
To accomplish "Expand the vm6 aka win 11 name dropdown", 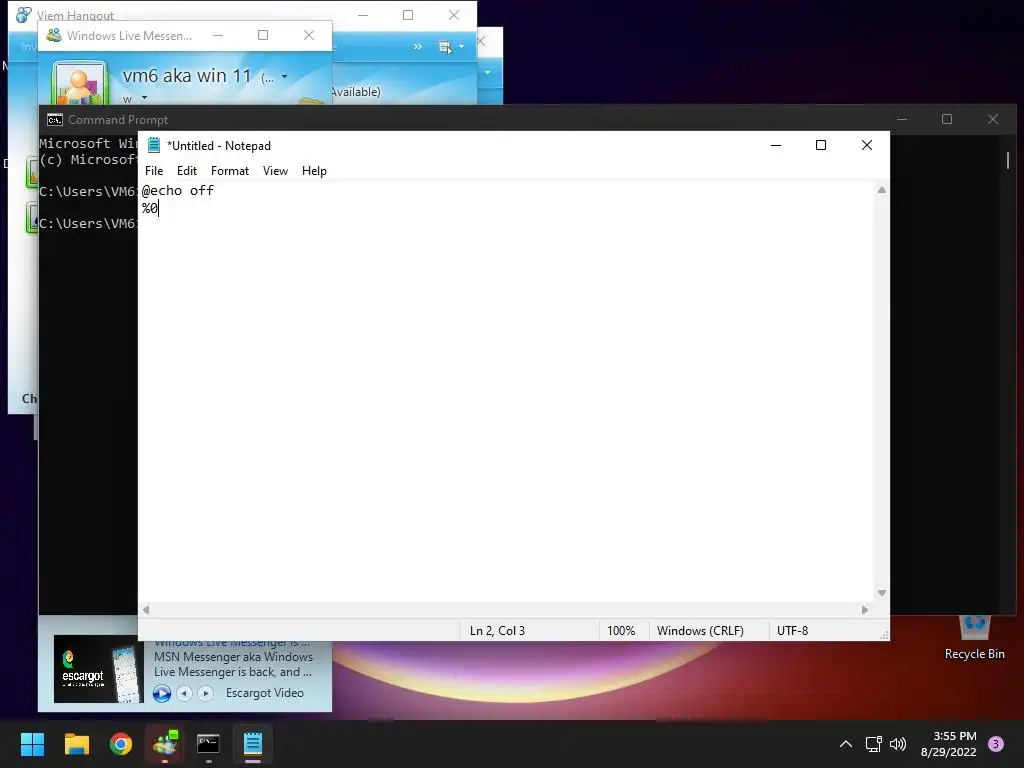I will point(284,77).
